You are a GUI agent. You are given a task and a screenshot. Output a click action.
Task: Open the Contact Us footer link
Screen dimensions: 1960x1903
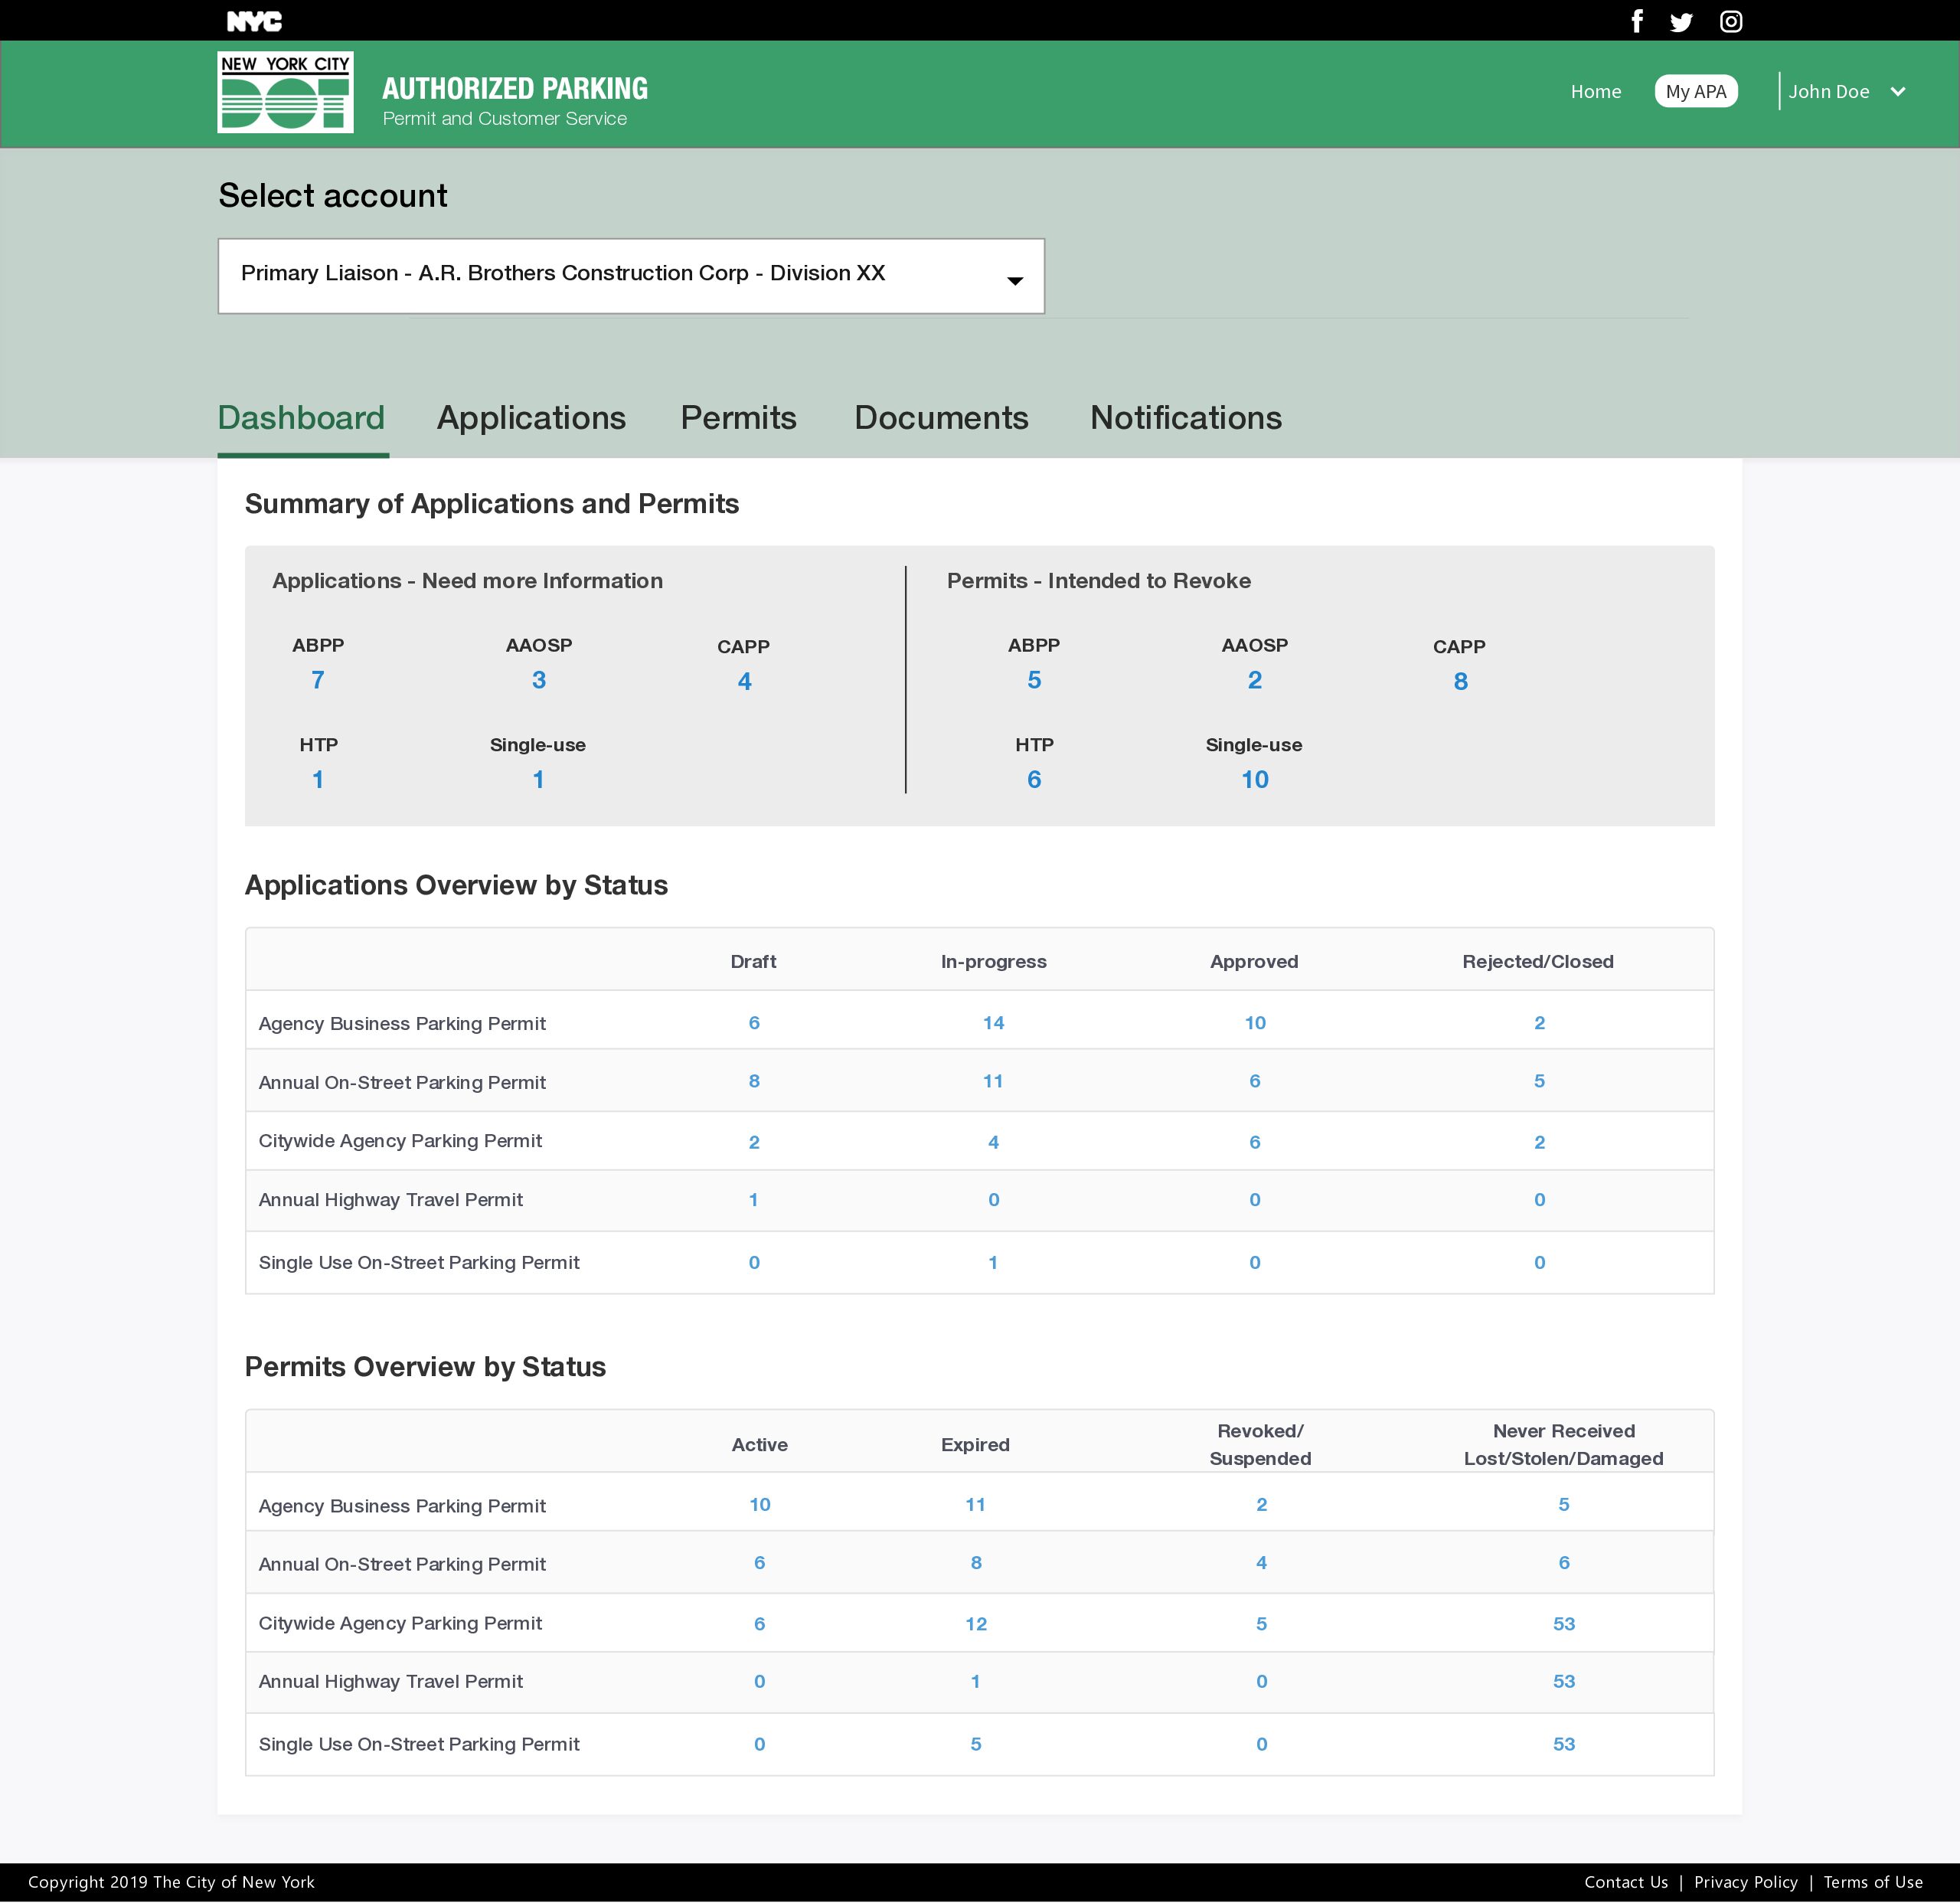[1625, 1882]
